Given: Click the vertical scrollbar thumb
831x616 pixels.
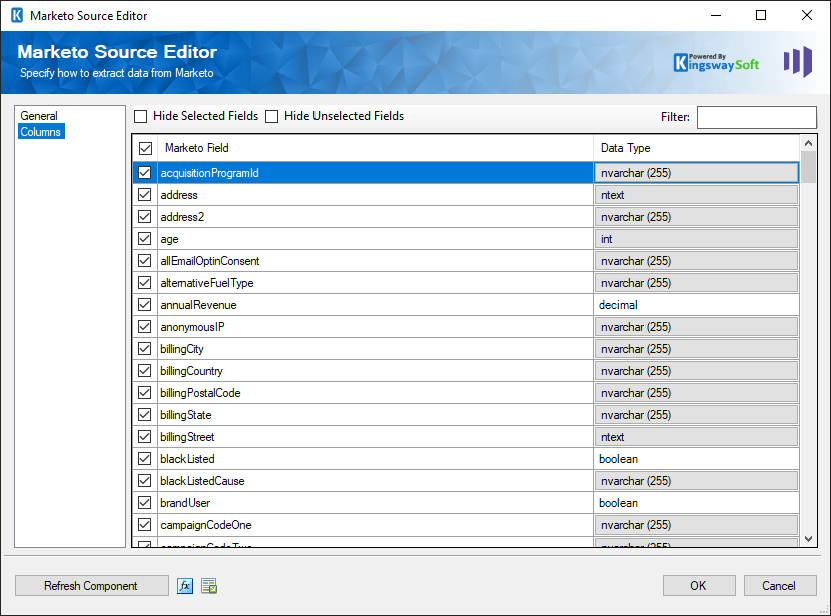Looking at the screenshot, I should (808, 167).
